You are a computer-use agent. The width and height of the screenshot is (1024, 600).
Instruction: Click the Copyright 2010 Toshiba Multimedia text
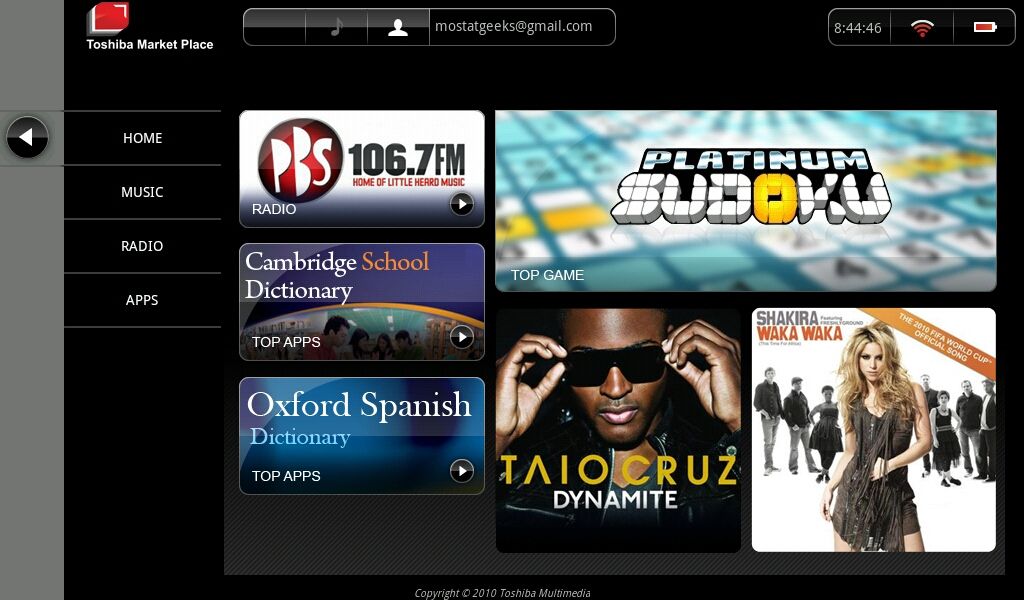point(502,593)
